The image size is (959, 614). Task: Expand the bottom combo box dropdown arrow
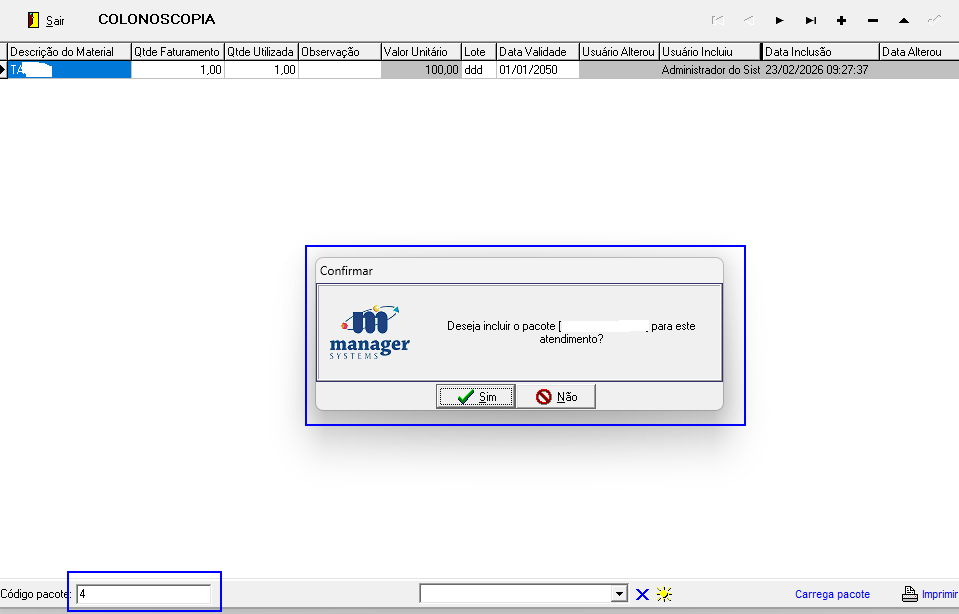(x=620, y=594)
